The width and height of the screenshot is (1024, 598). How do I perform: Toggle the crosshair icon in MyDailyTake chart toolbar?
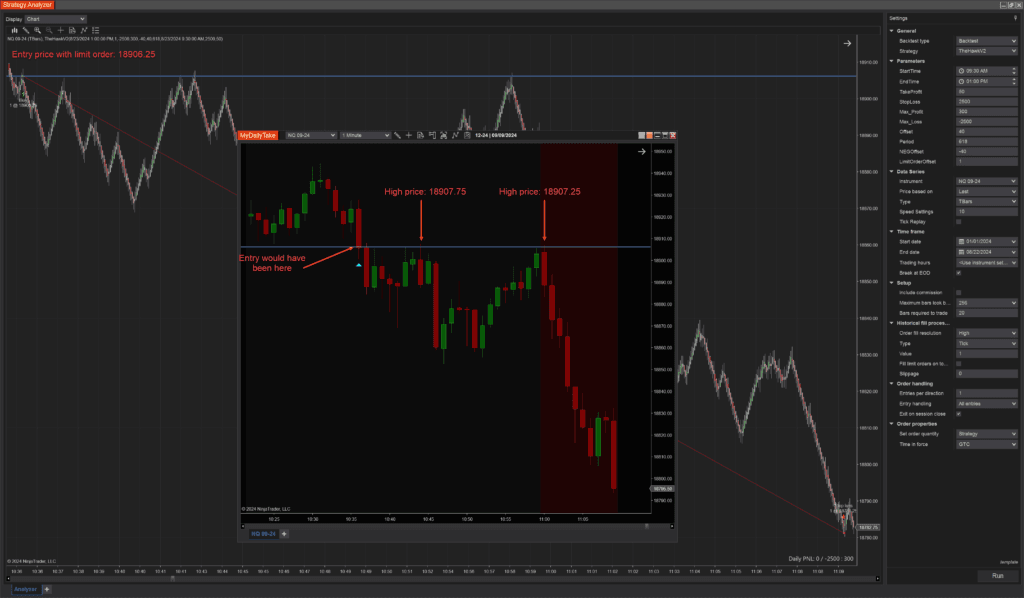(x=409, y=135)
